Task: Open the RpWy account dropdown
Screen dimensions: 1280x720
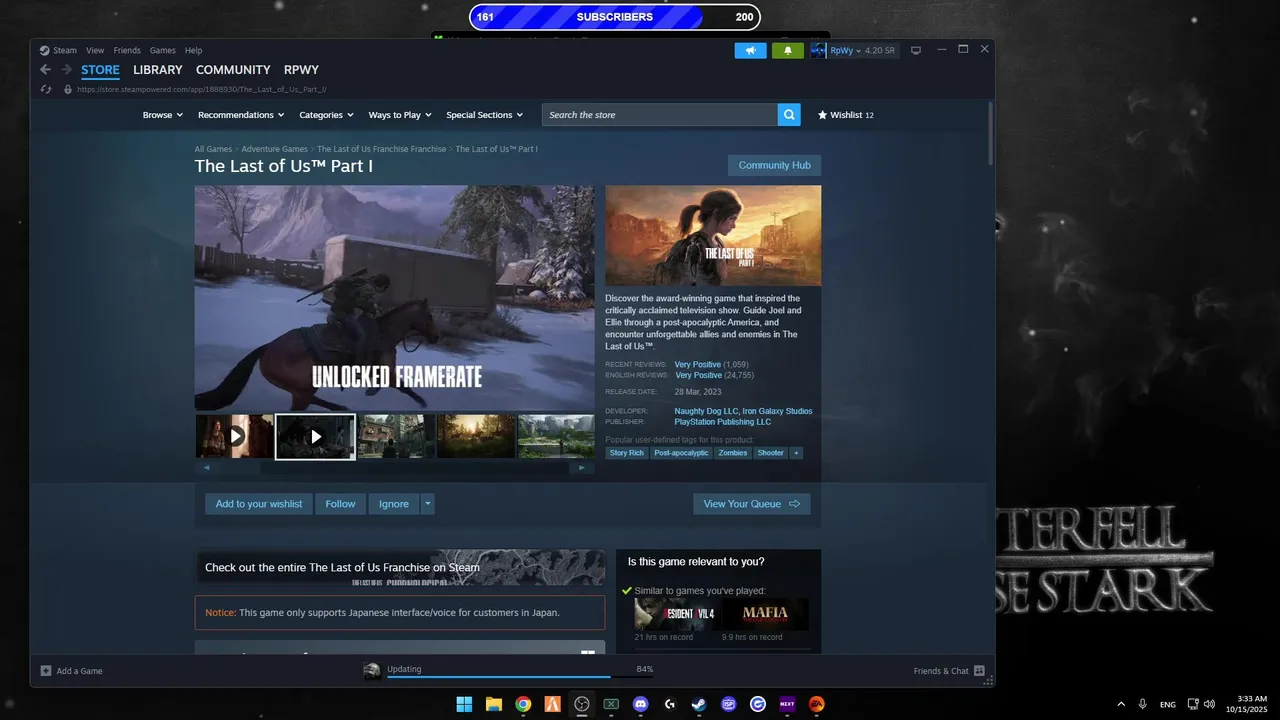Action: pyautogui.click(x=845, y=50)
